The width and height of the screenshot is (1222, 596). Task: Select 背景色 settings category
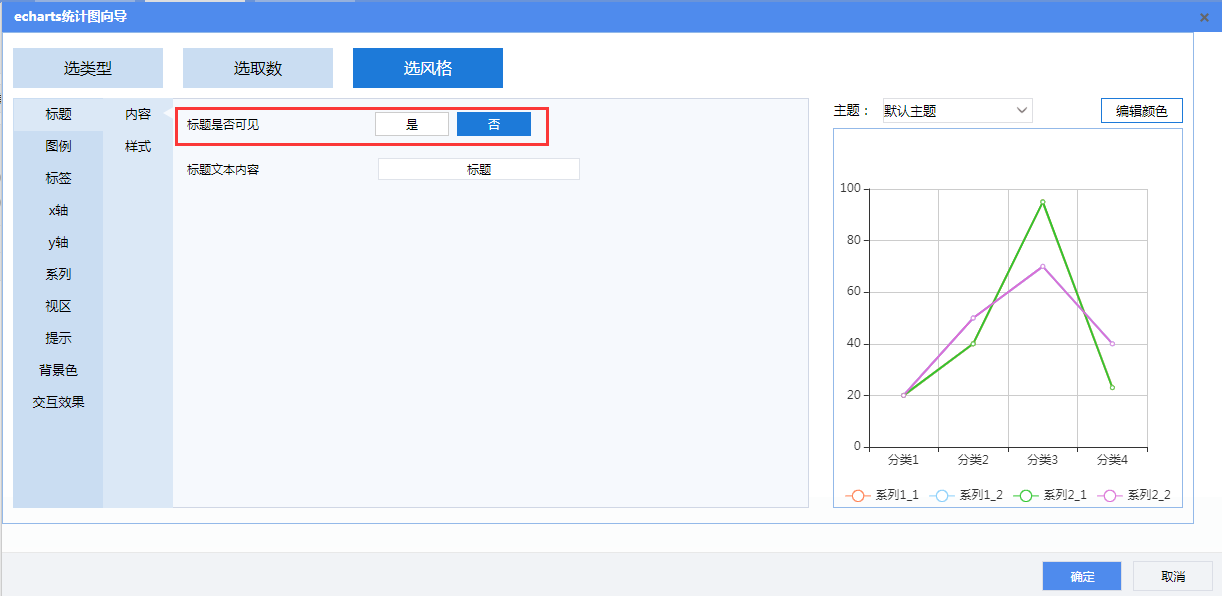pos(58,370)
